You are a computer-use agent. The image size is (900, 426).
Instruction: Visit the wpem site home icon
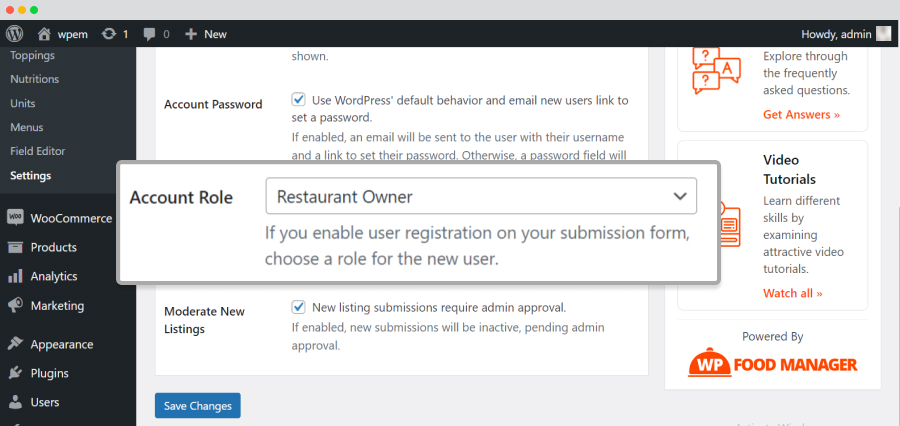pos(44,34)
